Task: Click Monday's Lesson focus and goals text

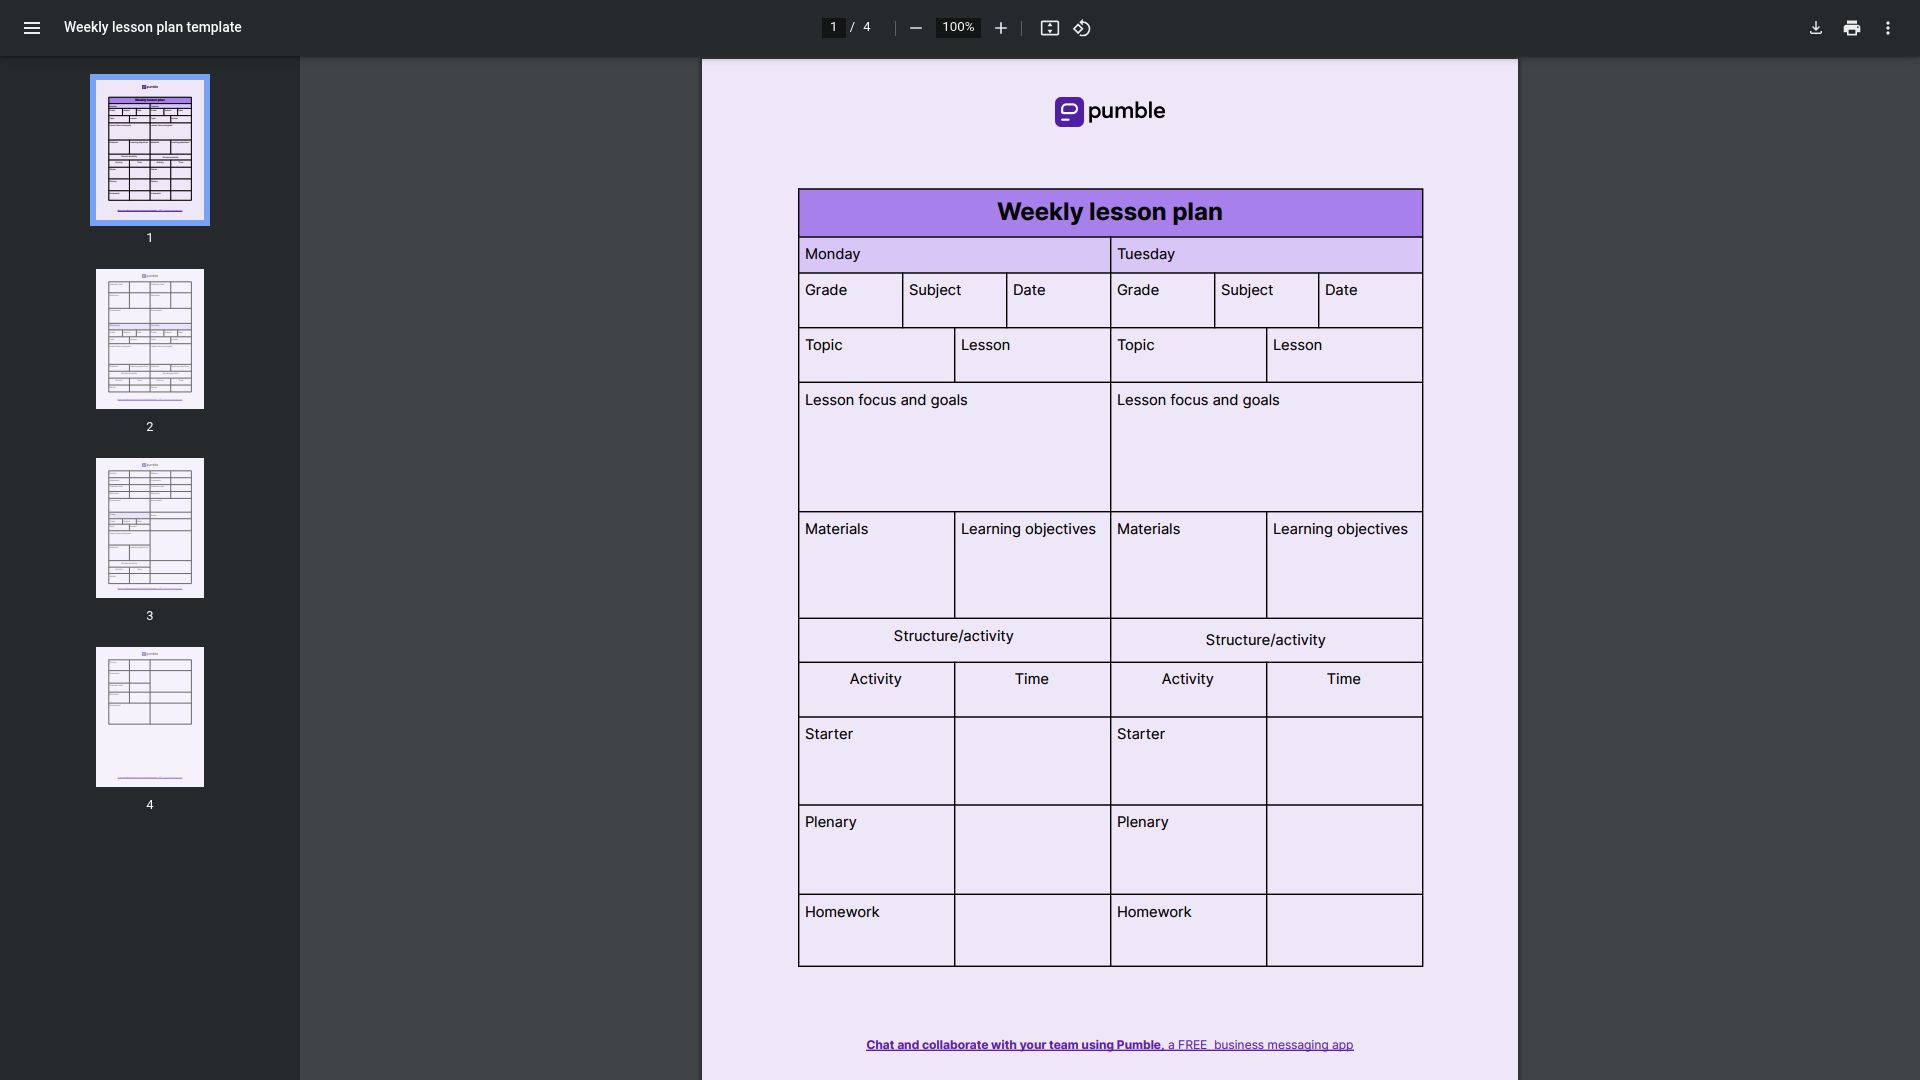Action: (886, 400)
